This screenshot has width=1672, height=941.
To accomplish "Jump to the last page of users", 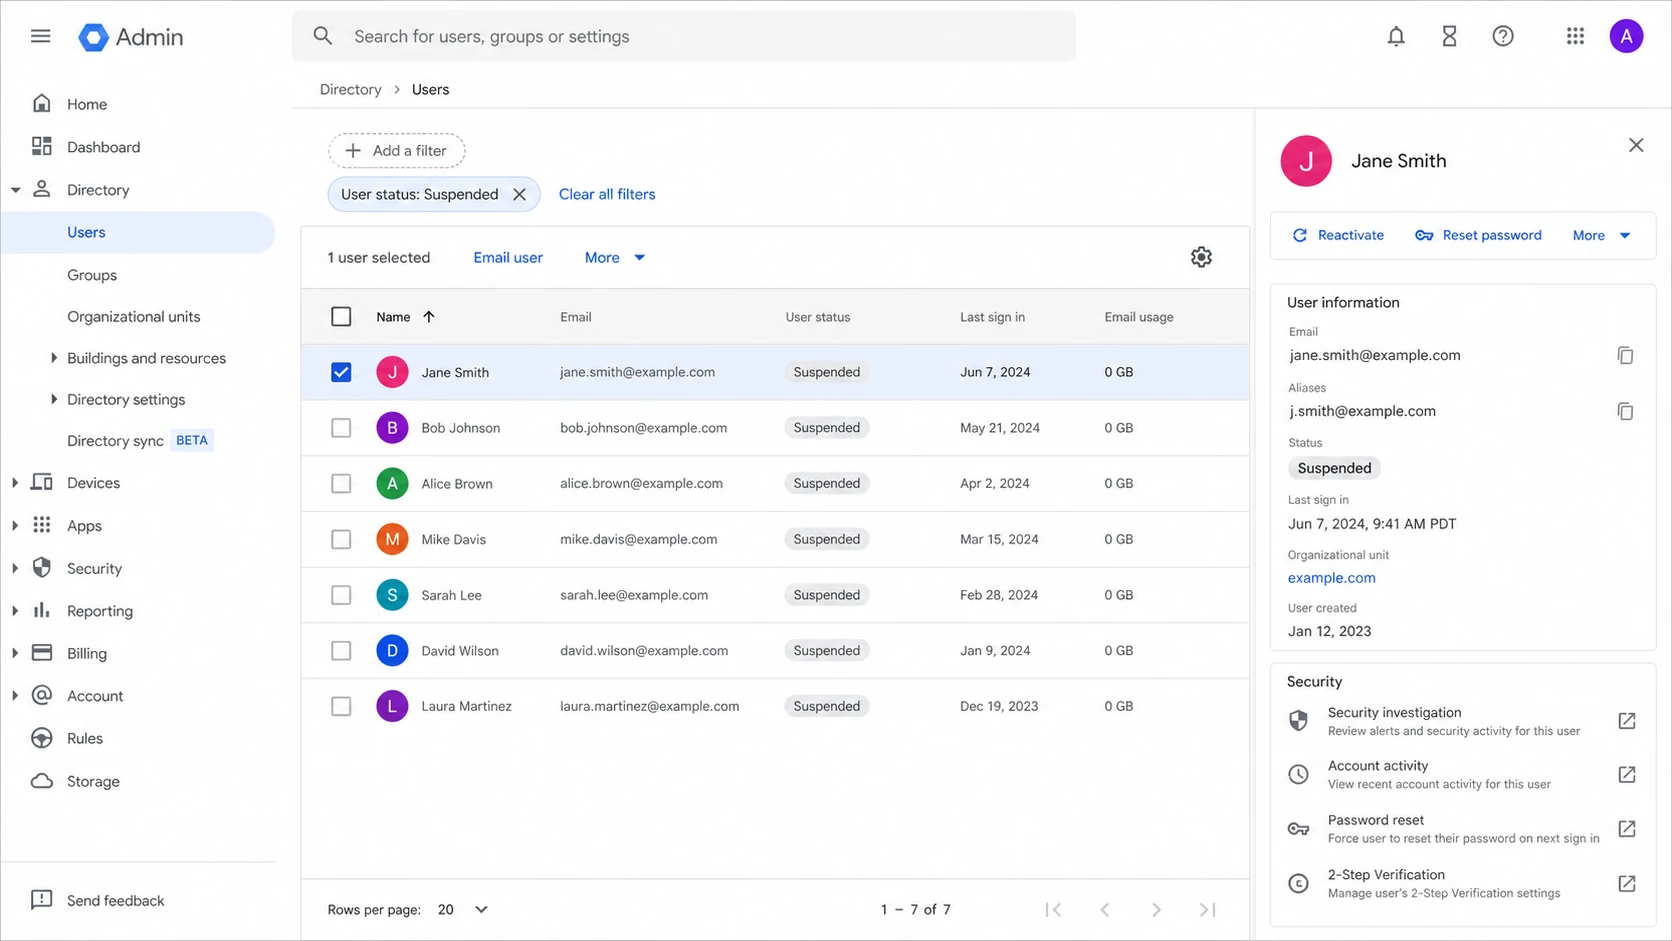I will point(1208,909).
